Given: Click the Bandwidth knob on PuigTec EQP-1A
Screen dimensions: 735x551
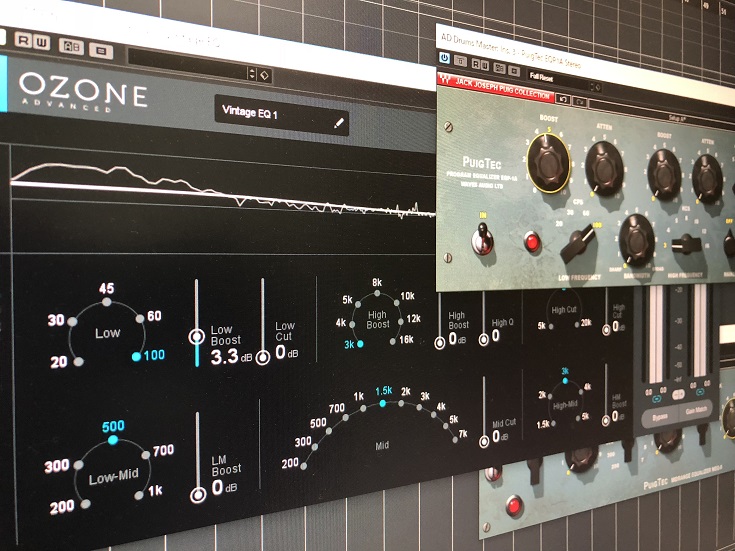Looking at the screenshot, I should [637, 240].
